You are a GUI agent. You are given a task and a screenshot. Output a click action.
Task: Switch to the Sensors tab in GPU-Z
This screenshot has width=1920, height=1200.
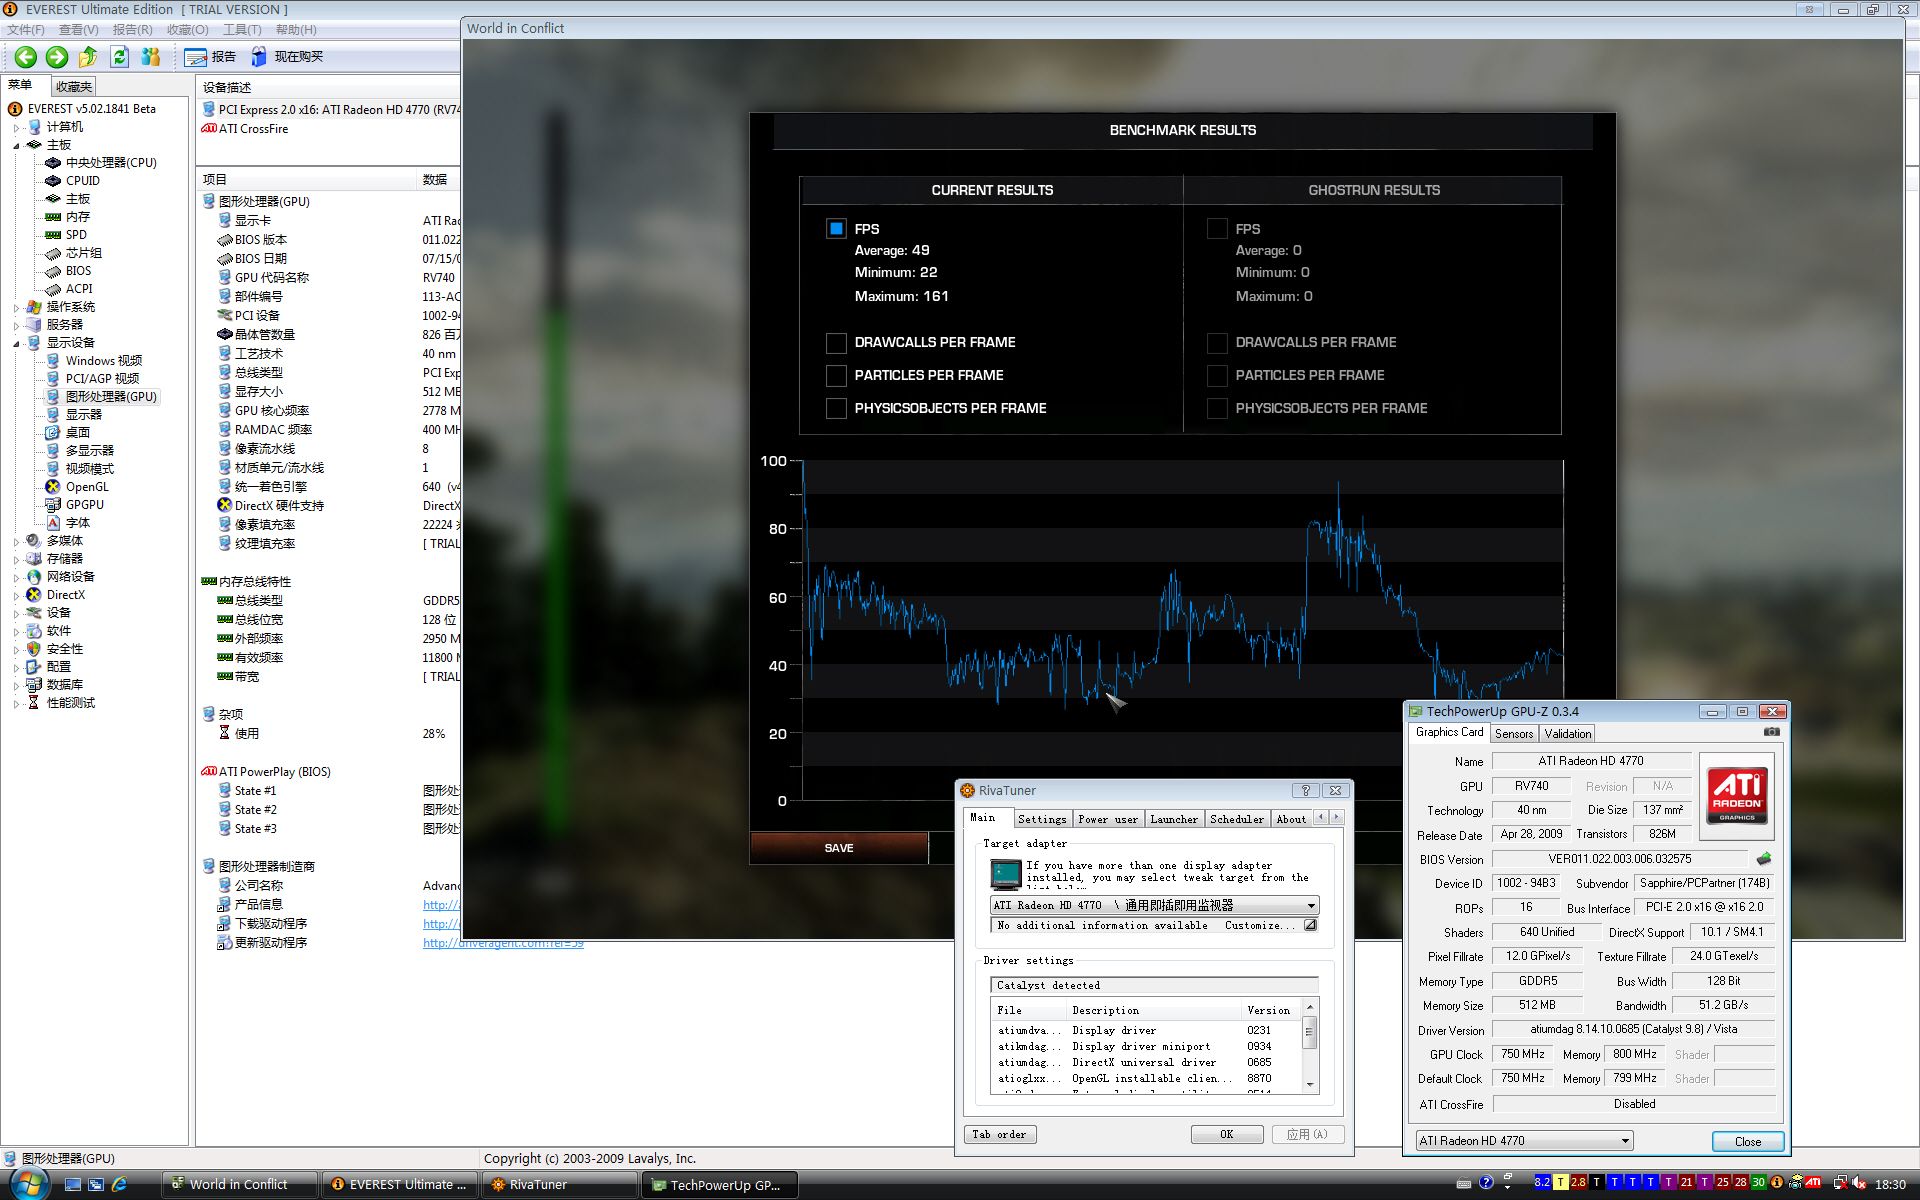(x=1514, y=734)
